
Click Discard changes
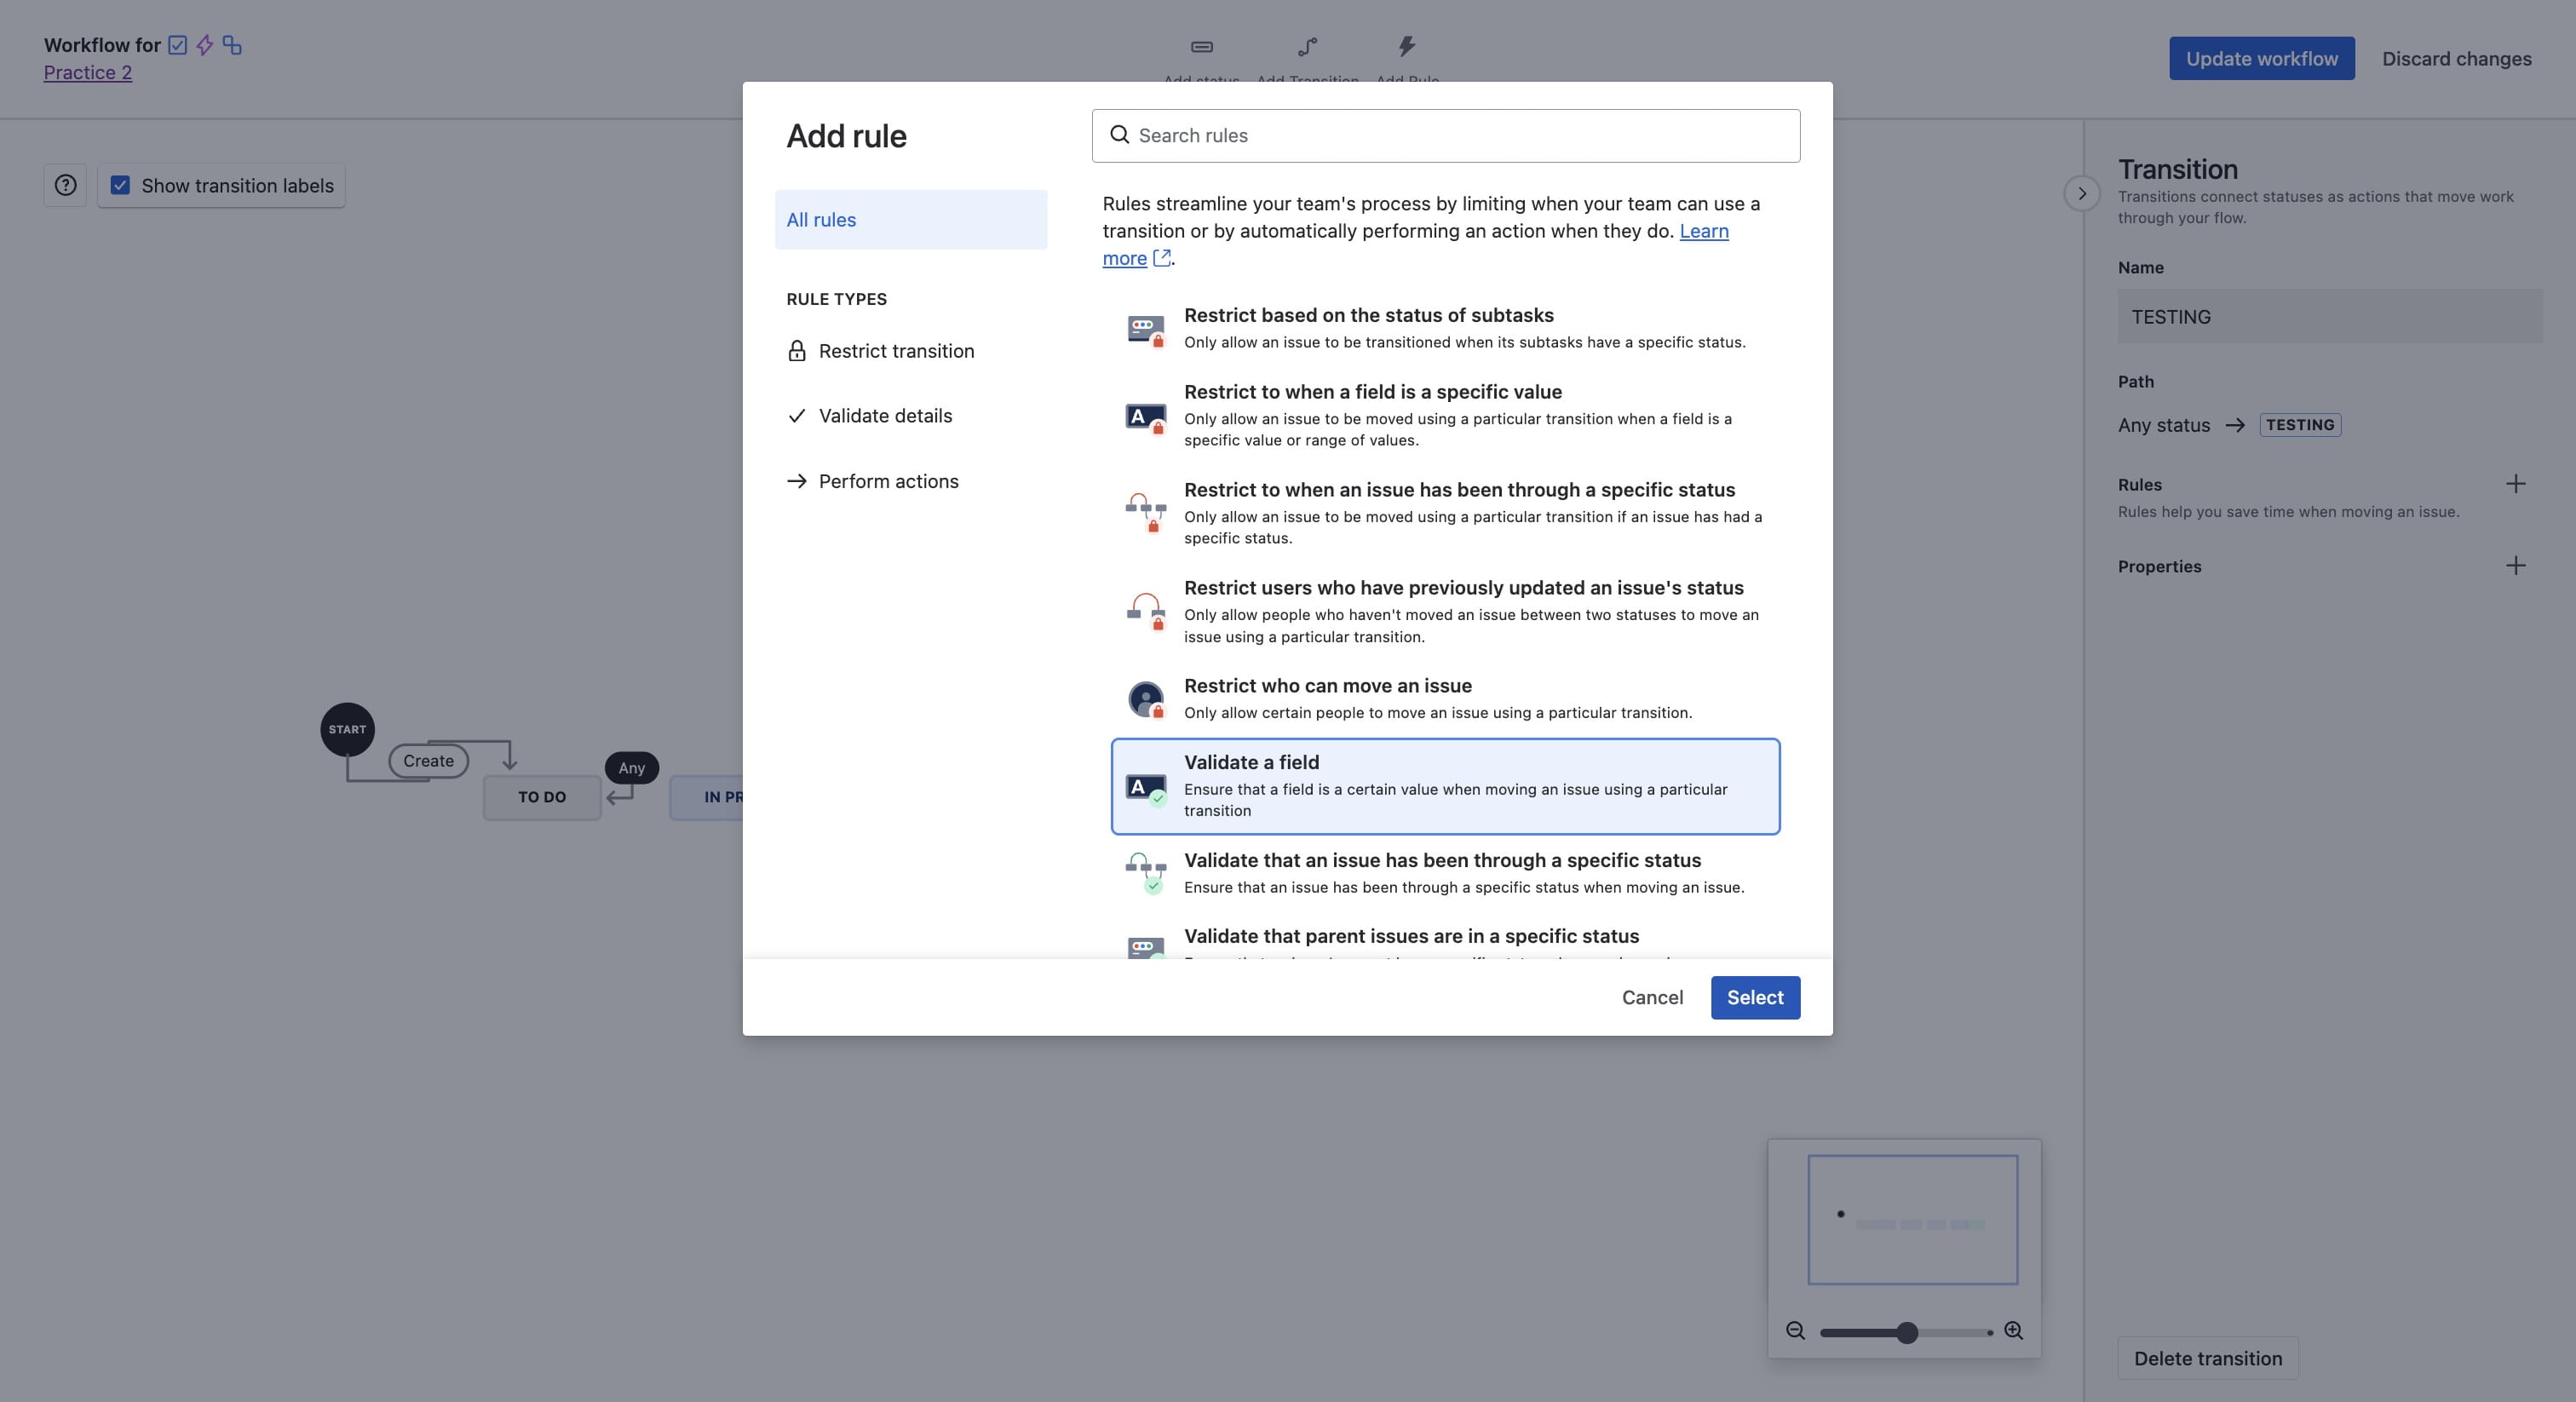pos(2456,58)
